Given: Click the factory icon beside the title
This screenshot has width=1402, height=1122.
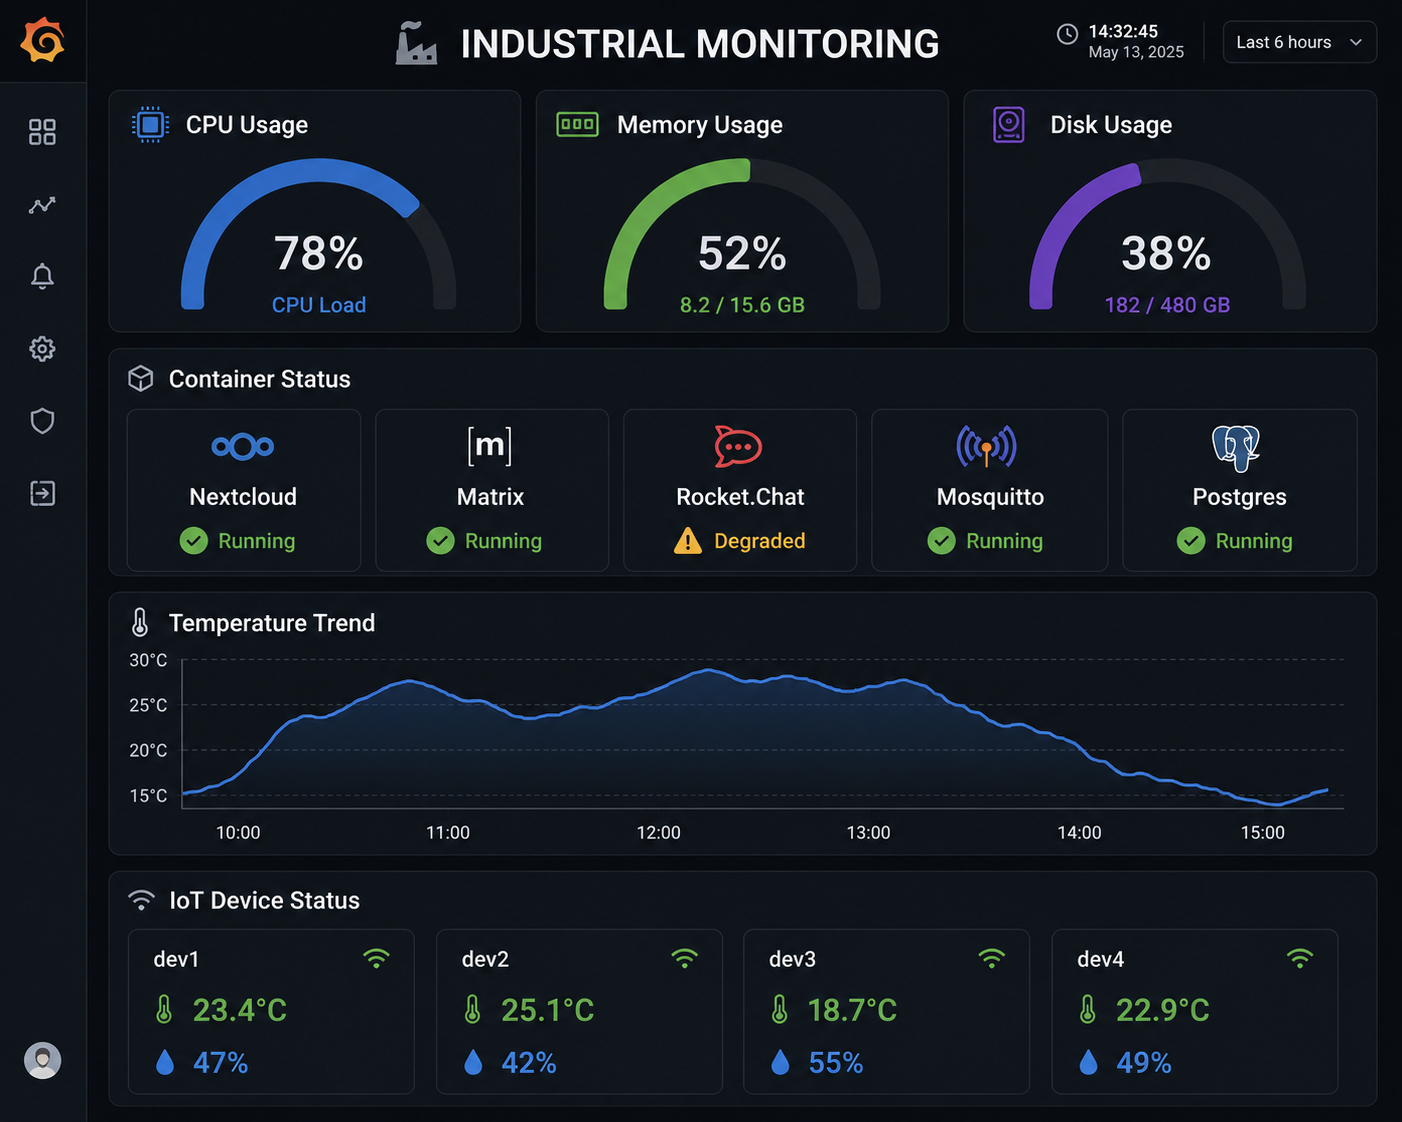Looking at the screenshot, I should coord(416,44).
